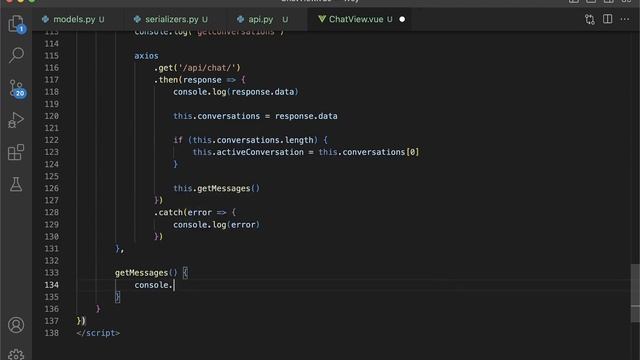640x360 pixels.
Task: Open the editor More Actions ellipsis
Action: [x=624, y=19]
